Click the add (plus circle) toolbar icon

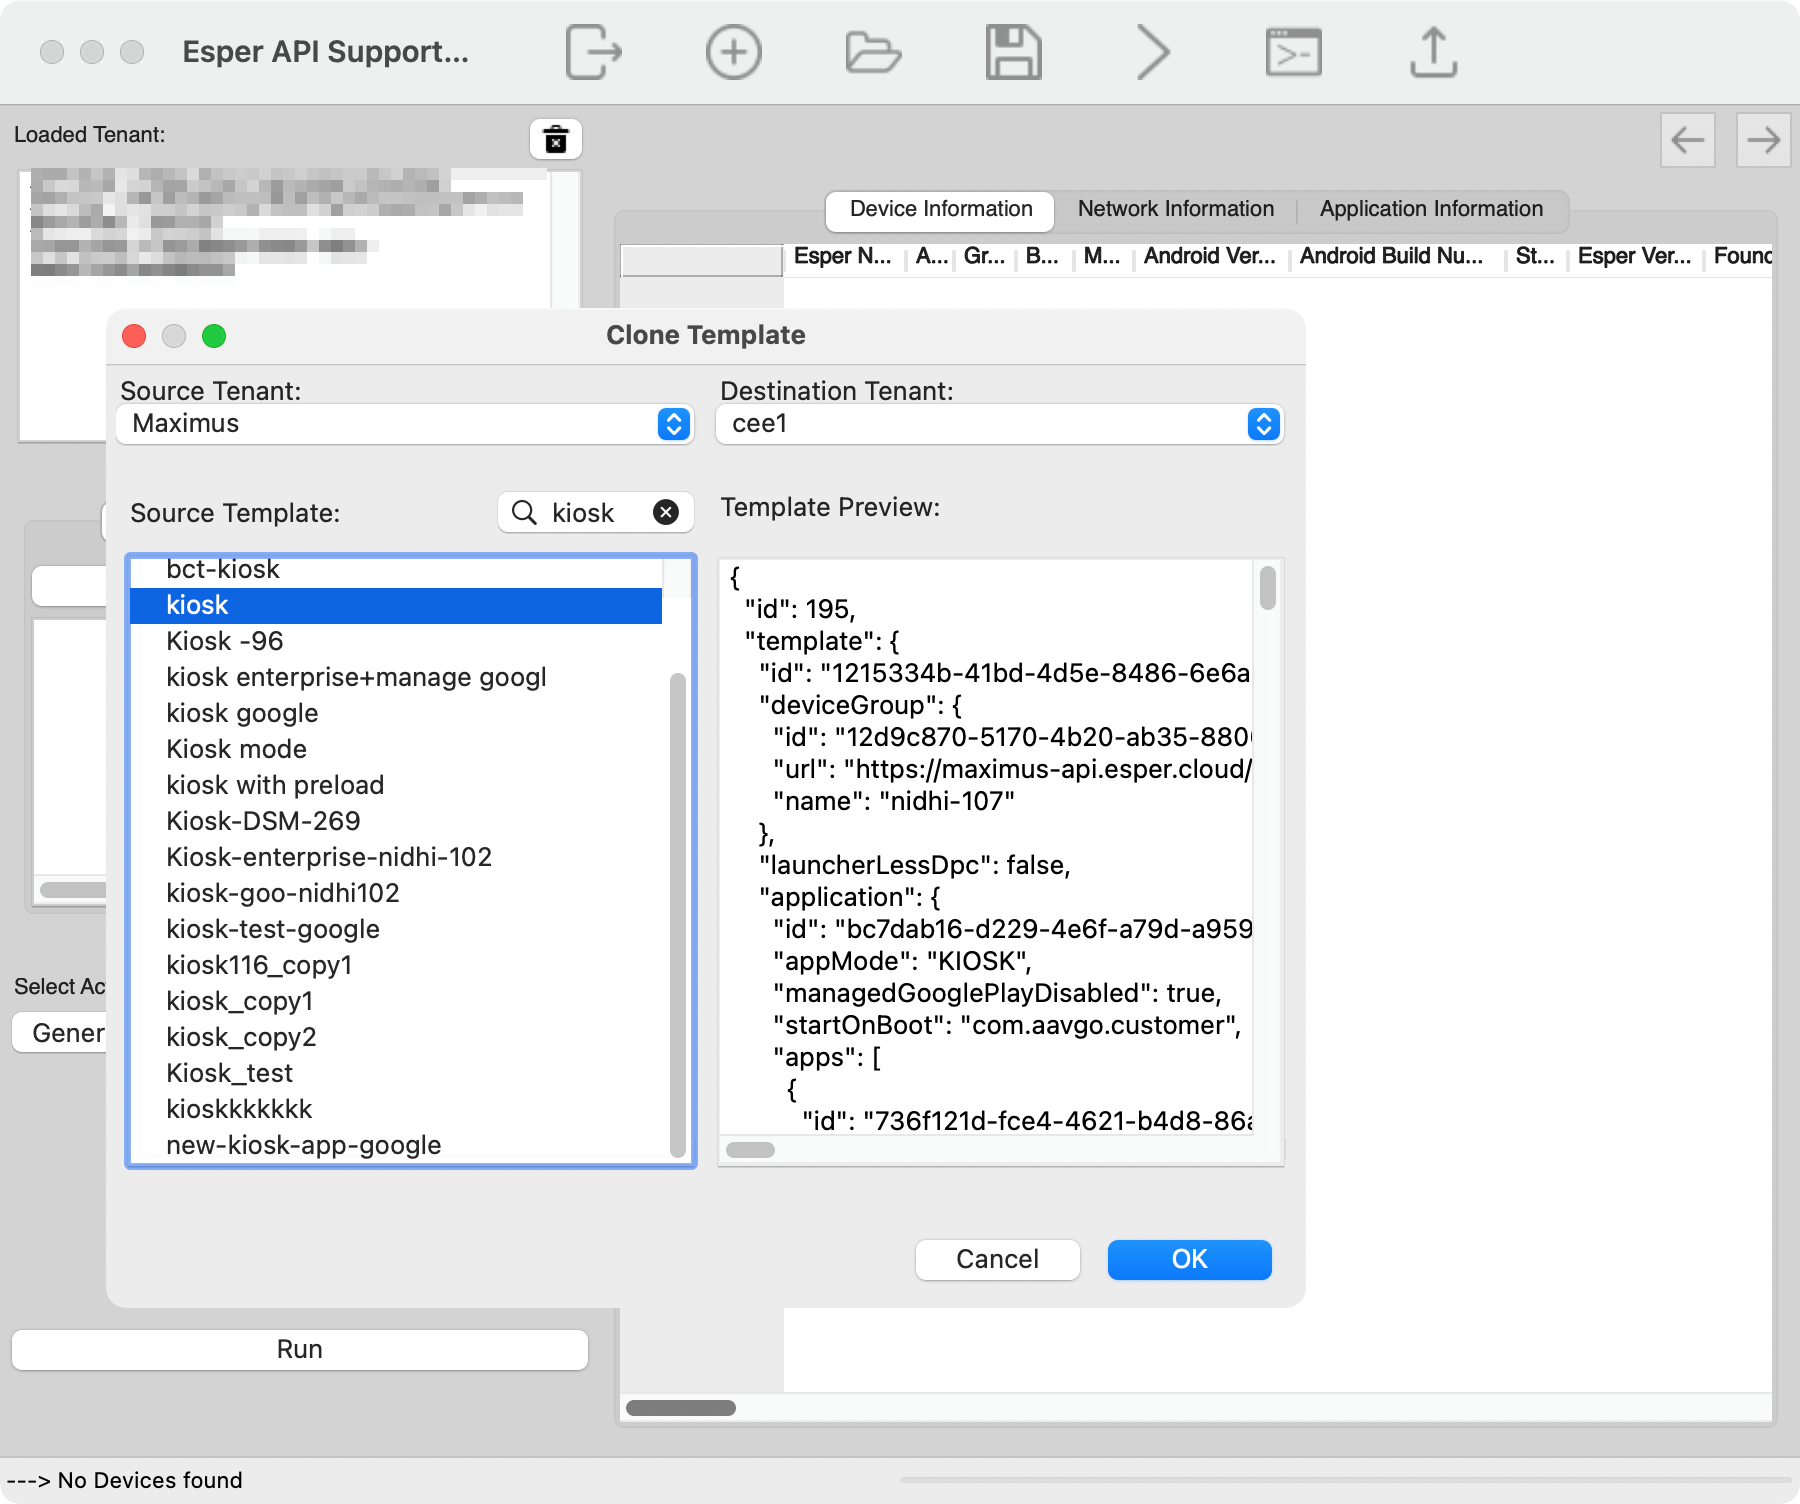pos(733,52)
